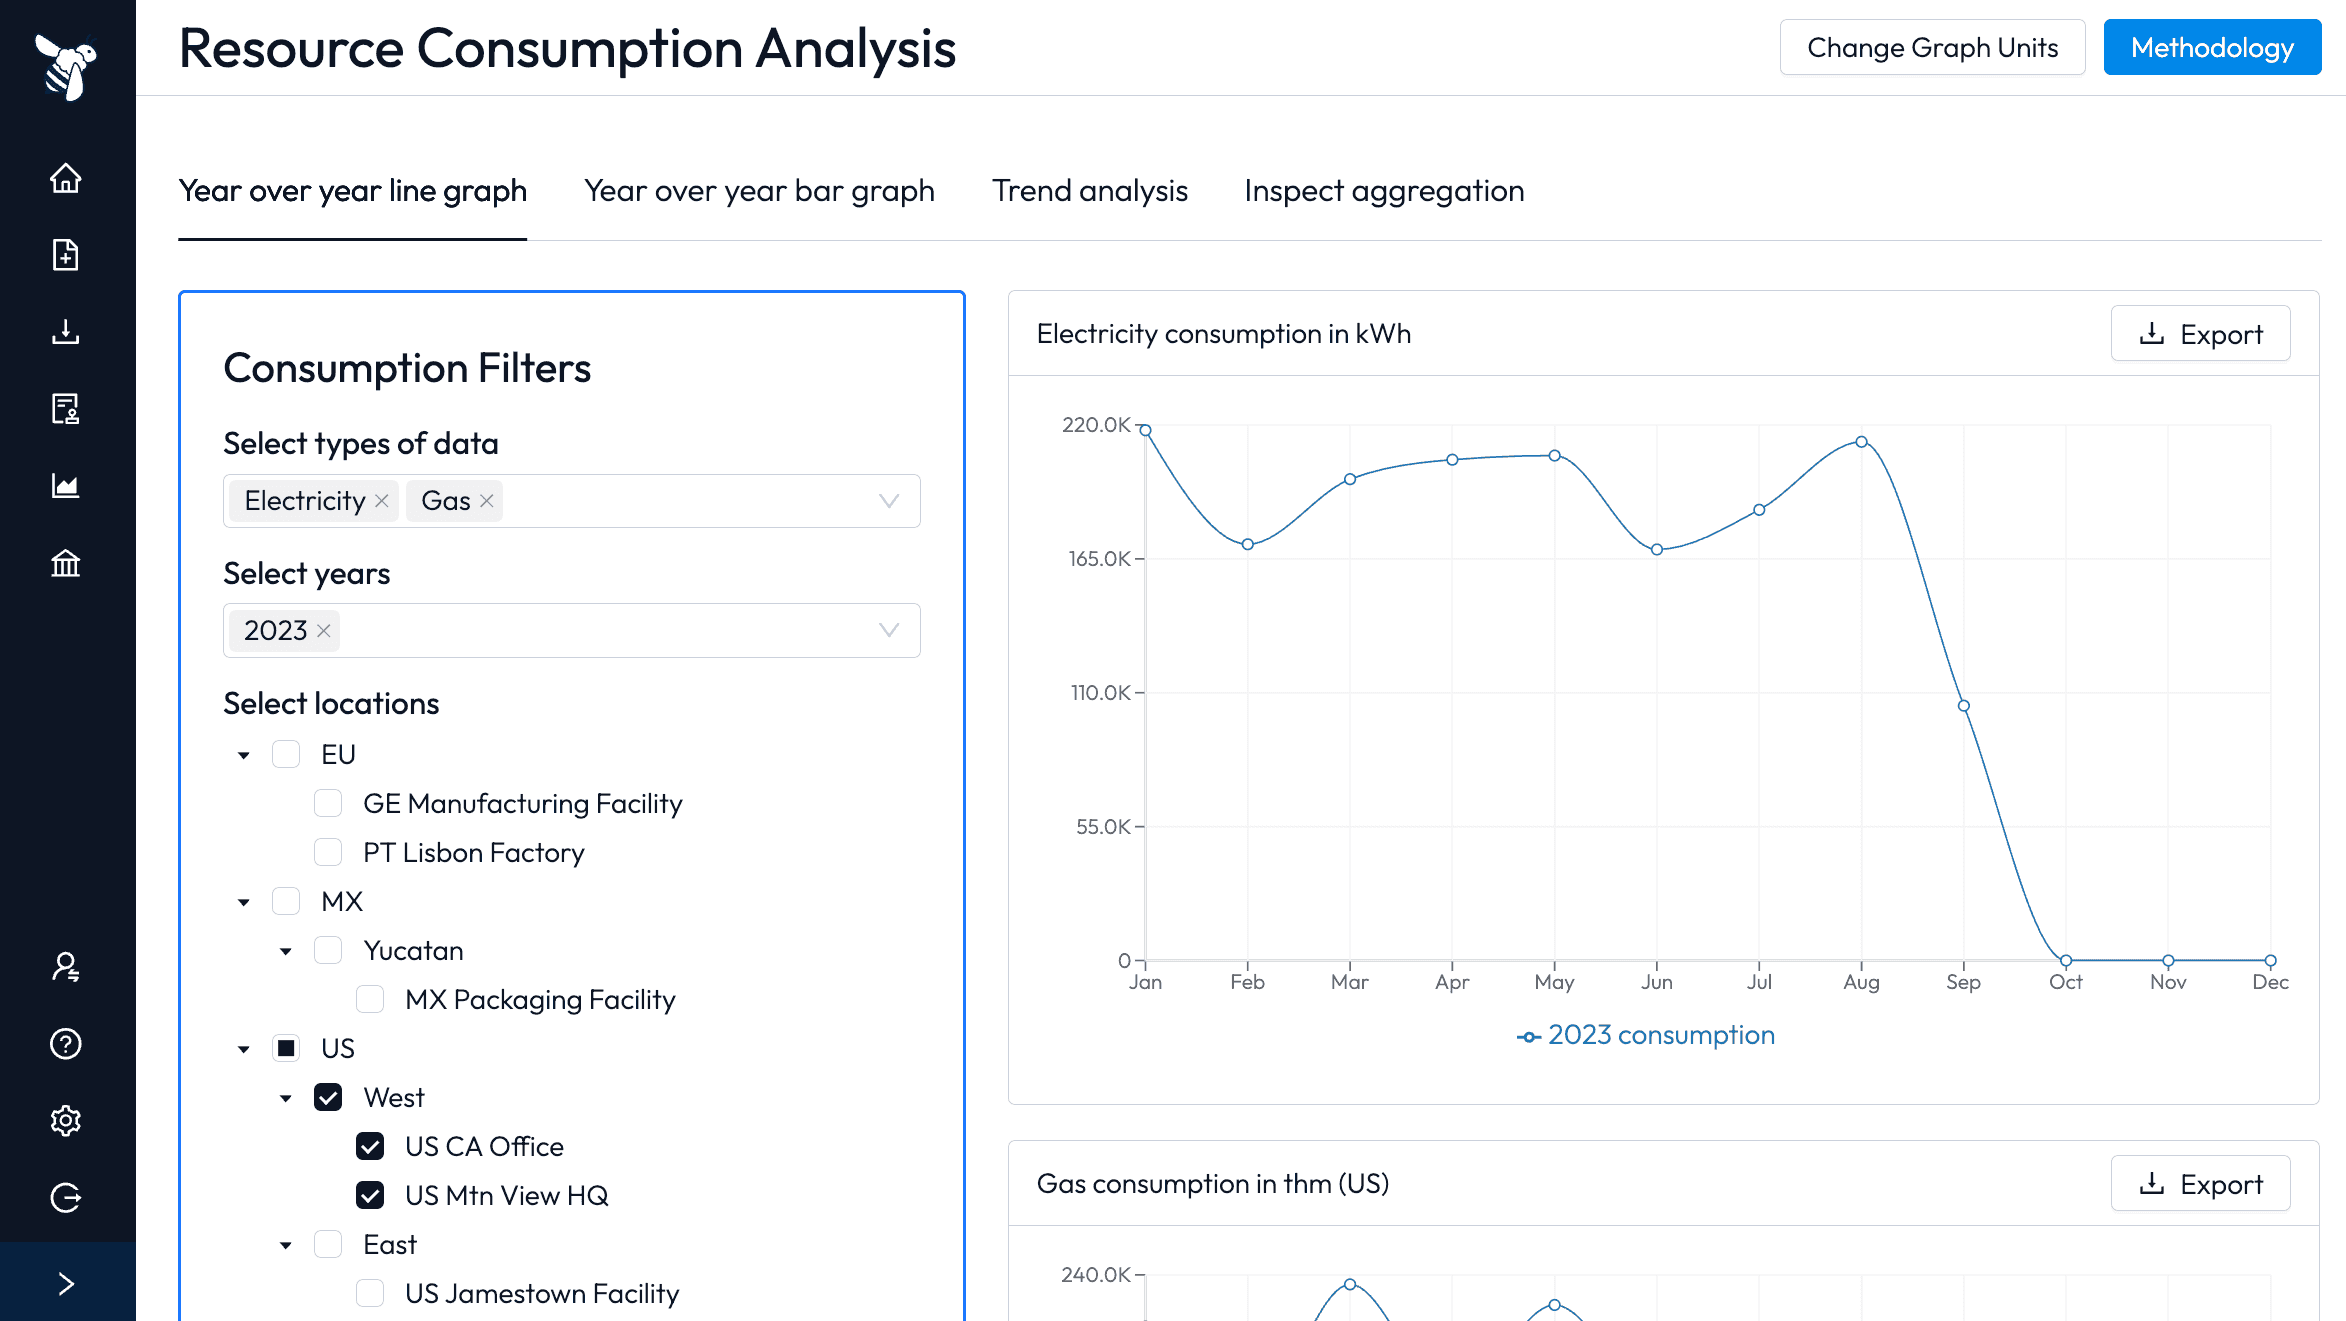Open the download icon in the sidebar
The height and width of the screenshot is (1321, 2346).
pyautogui.click(x=66, y=332)
